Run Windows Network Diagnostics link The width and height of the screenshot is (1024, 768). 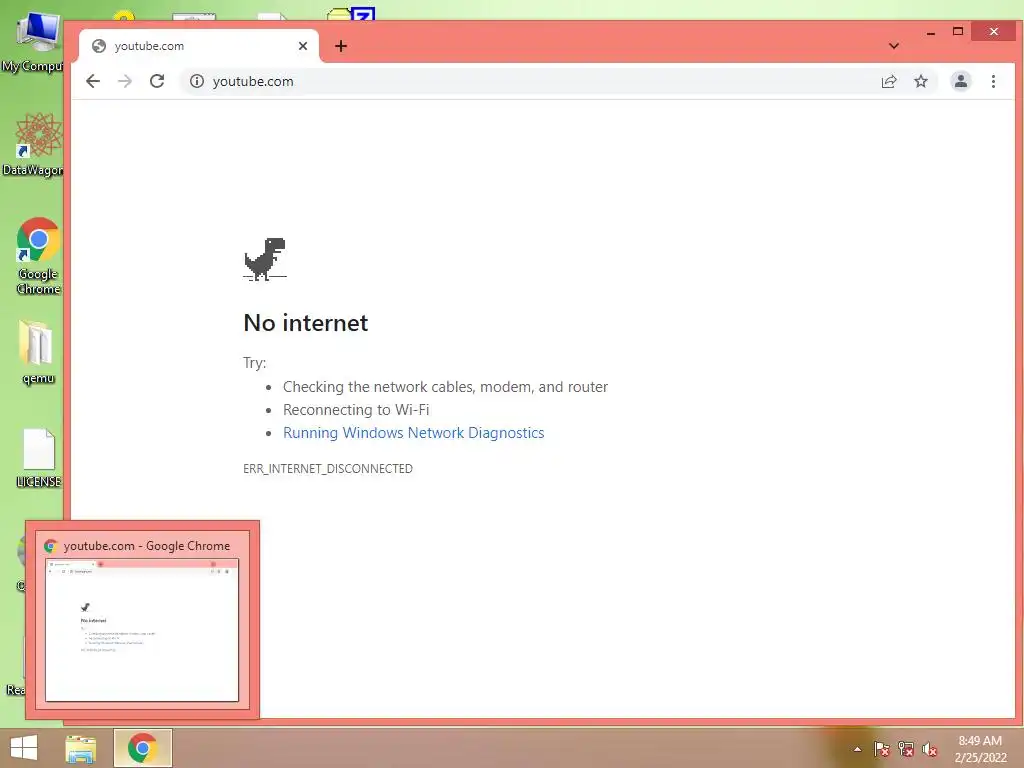point(413,432)
